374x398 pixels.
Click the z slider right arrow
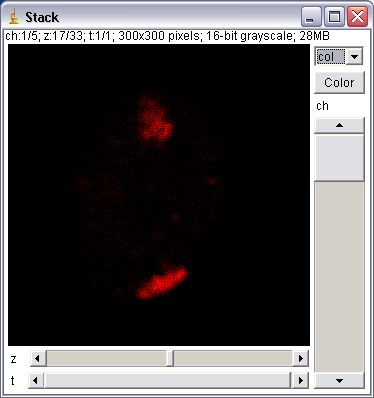click(301, 359)
